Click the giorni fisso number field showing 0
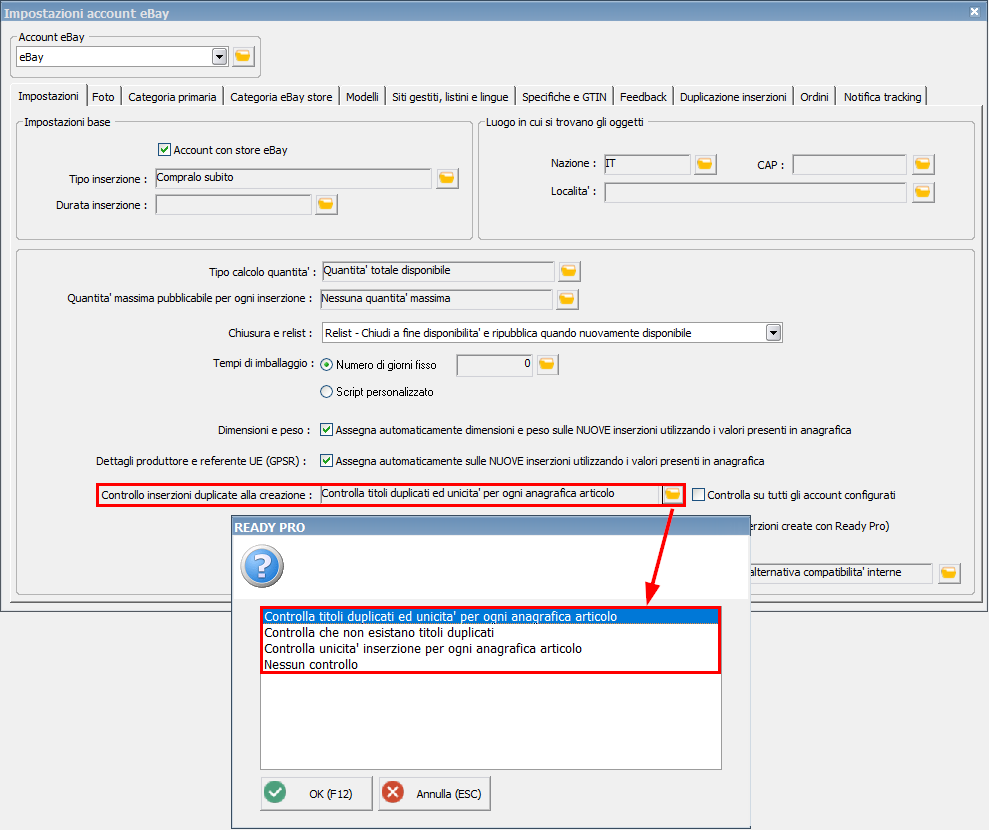Screen dimensions: 989x830 494,365
